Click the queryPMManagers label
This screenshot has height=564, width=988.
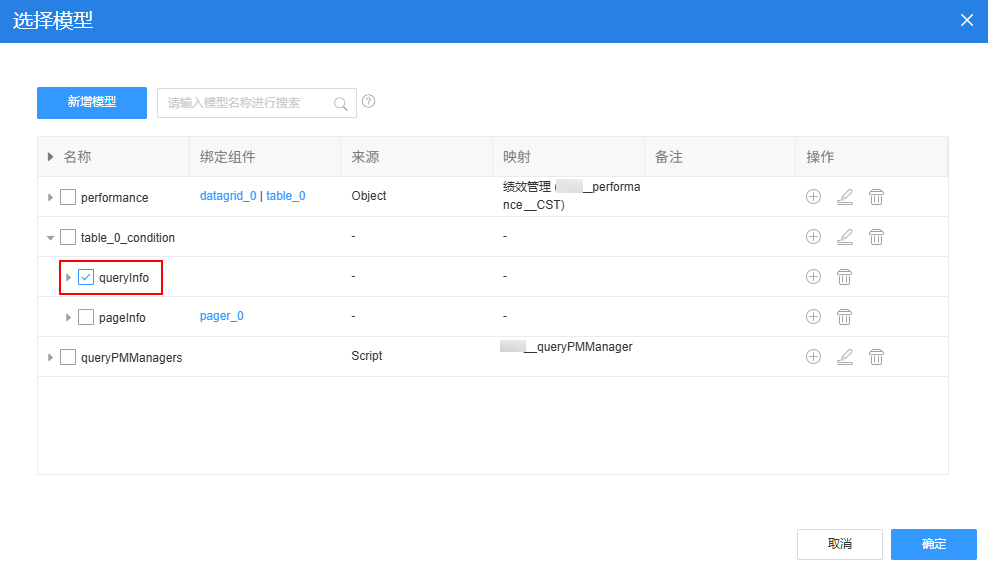(132, 358)
